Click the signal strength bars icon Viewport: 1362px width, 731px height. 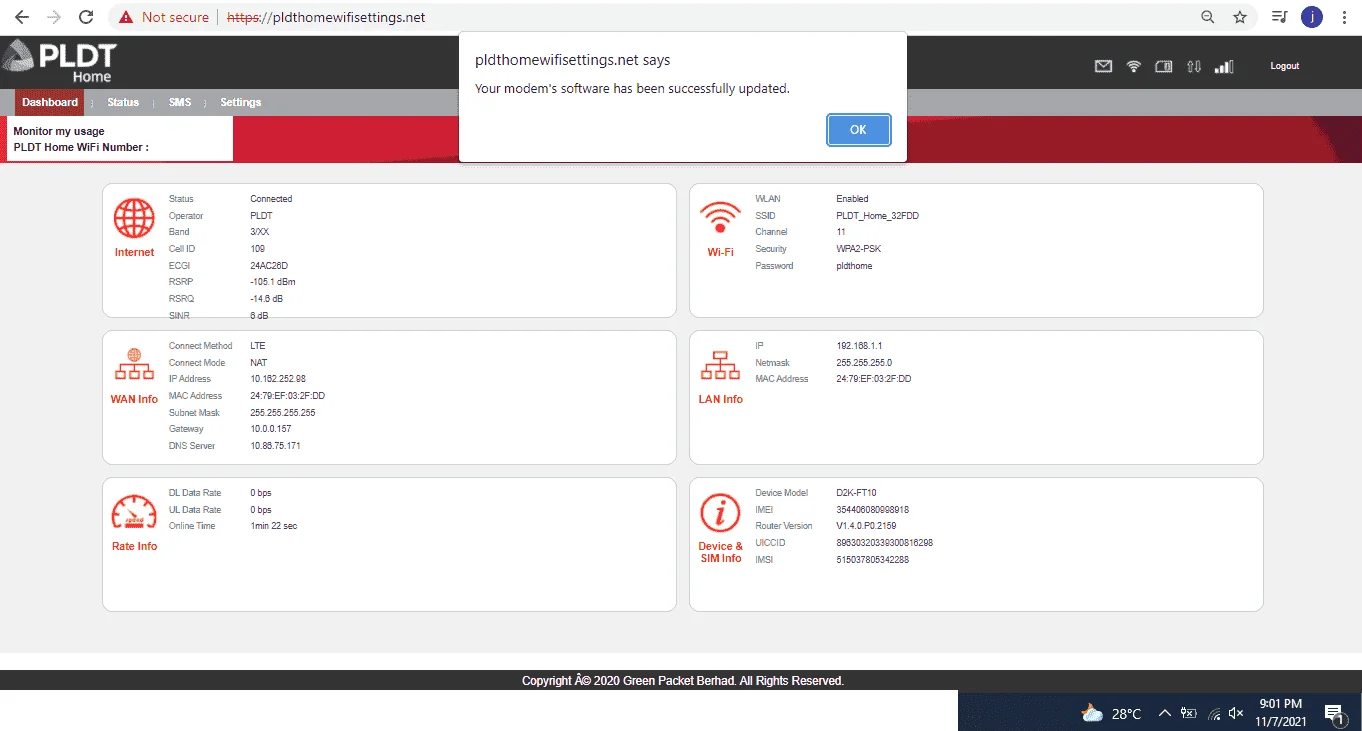pyautogui.click(x=1224, y=67)
